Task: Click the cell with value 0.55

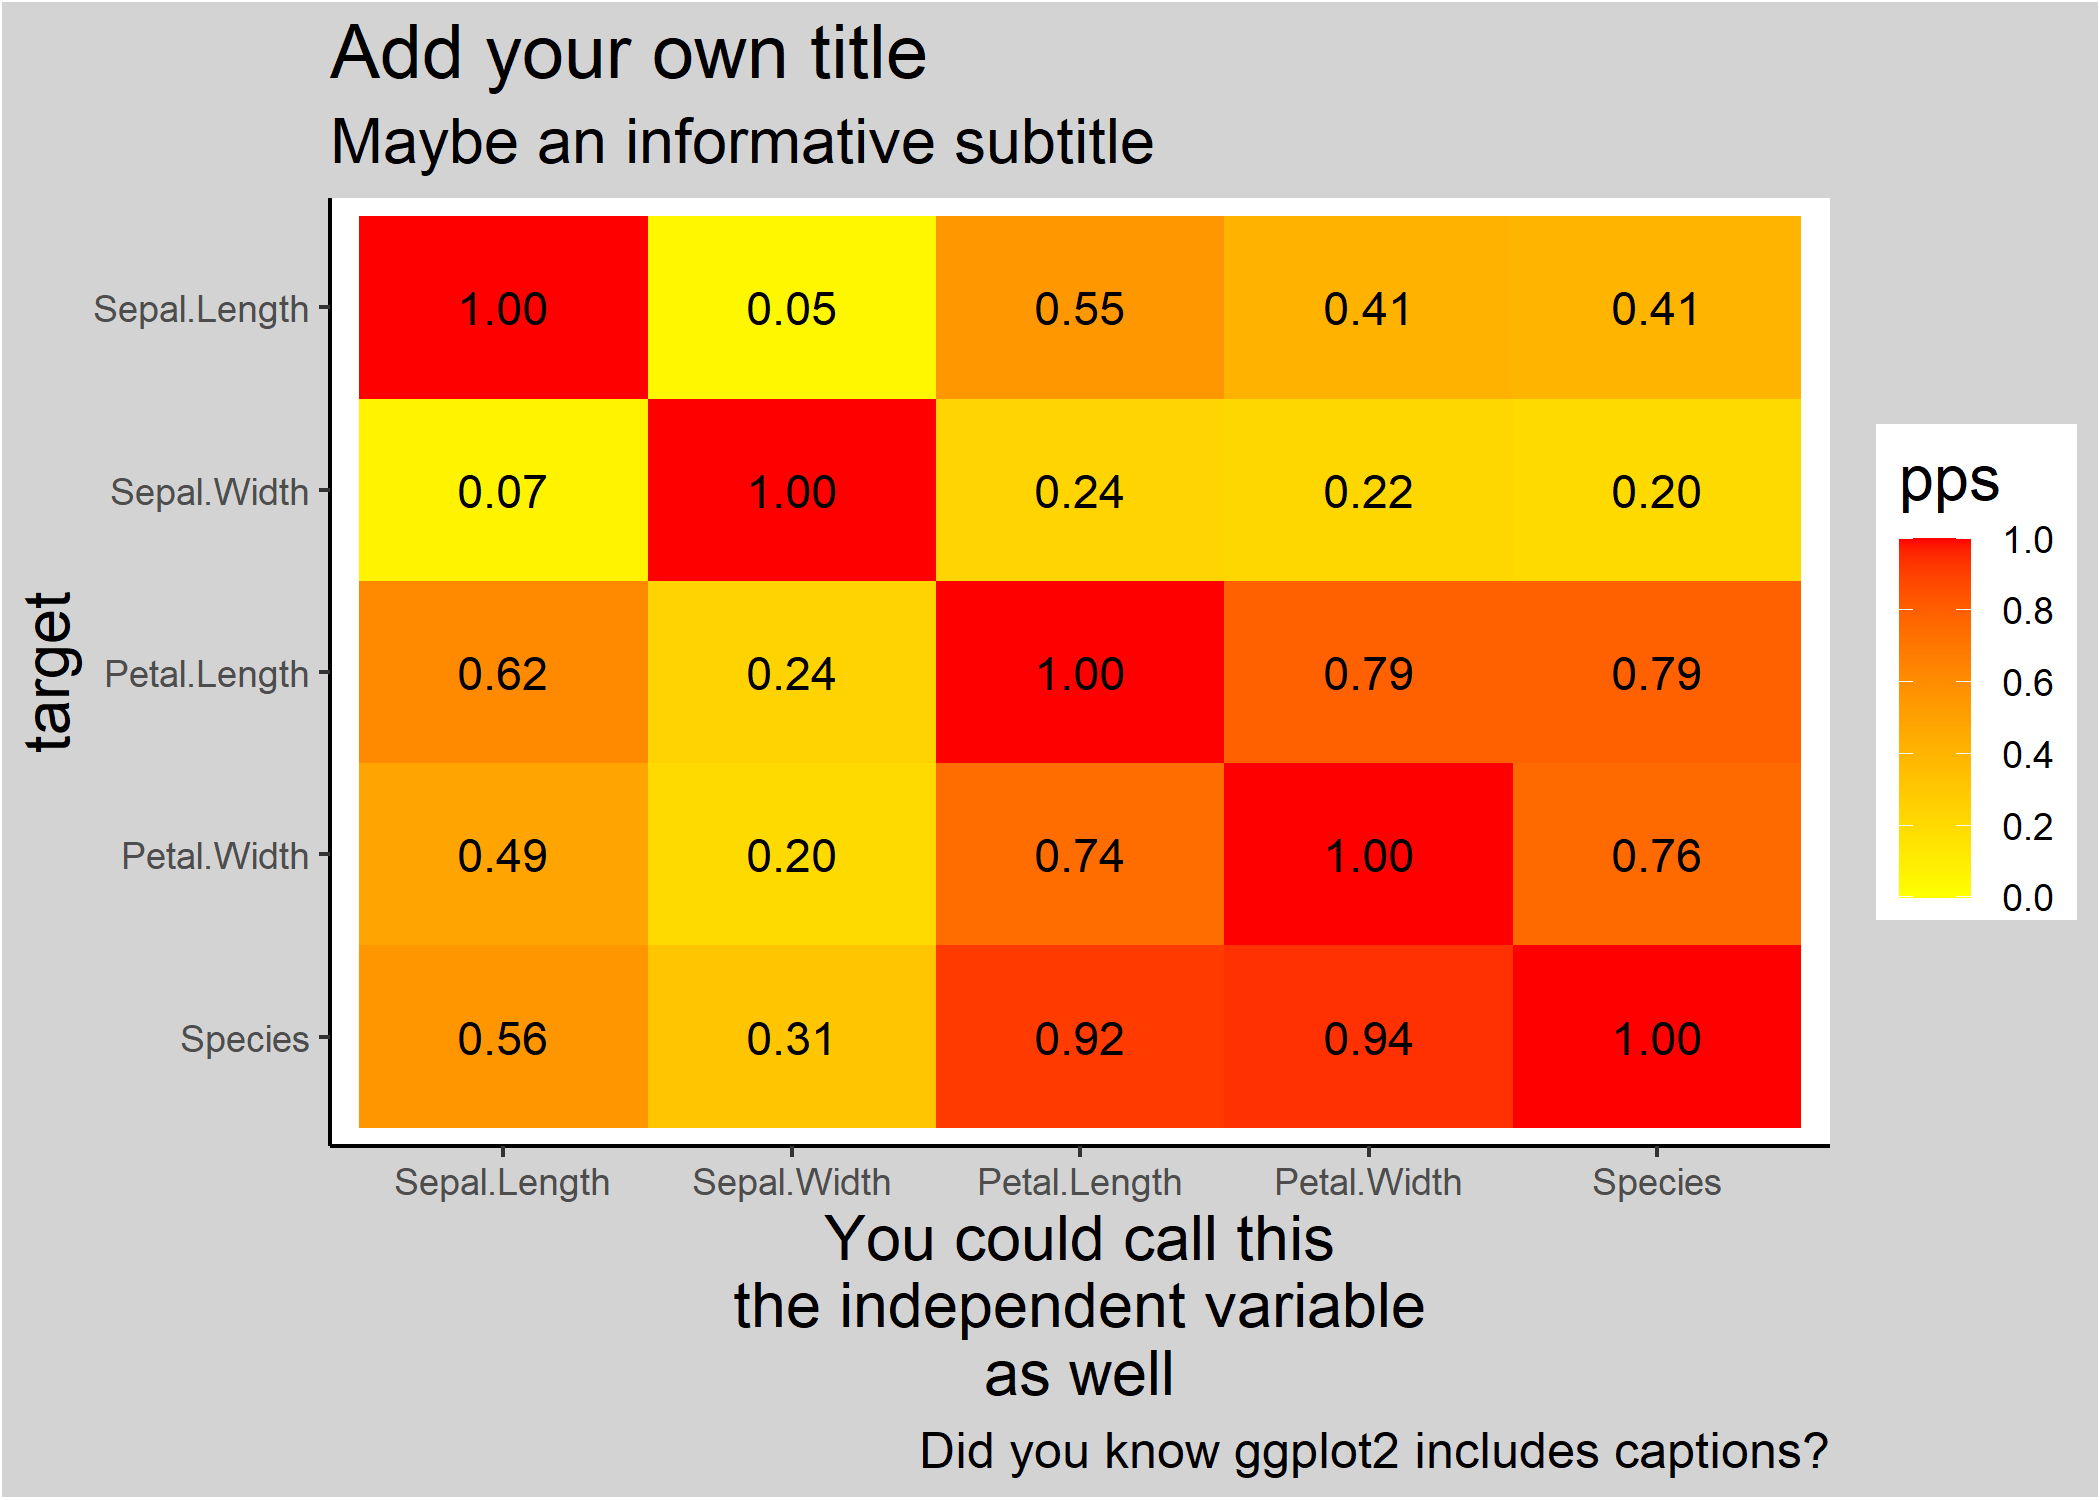Action: click(x=1079, y=308)
